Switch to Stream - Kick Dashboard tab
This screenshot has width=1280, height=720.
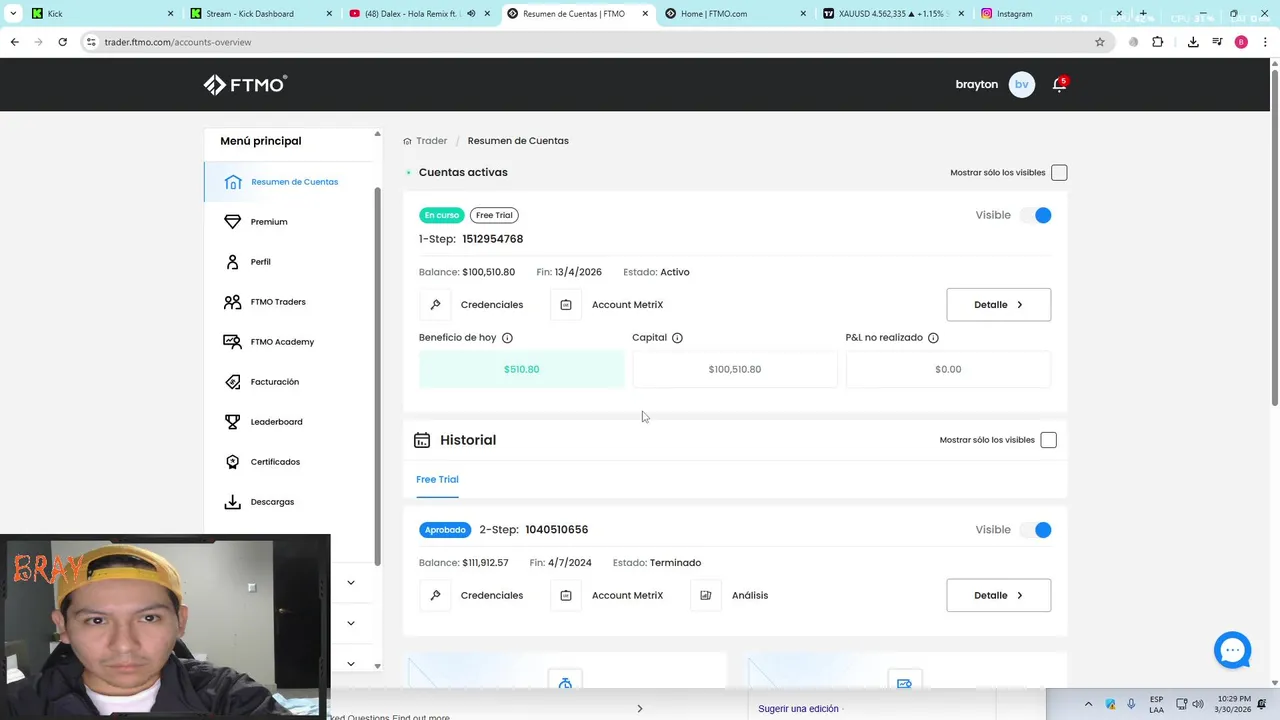click(261, 14)
